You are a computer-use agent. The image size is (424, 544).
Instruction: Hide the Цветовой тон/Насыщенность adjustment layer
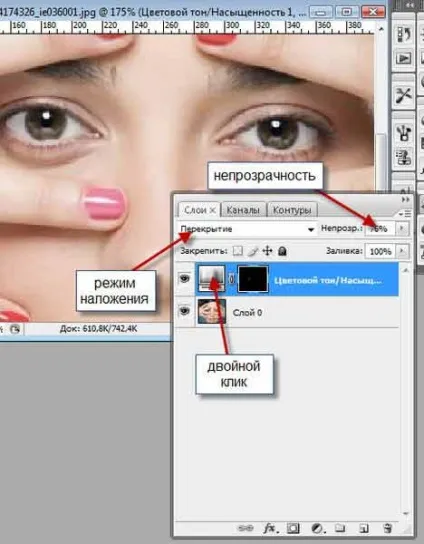(x=184, y=278)
